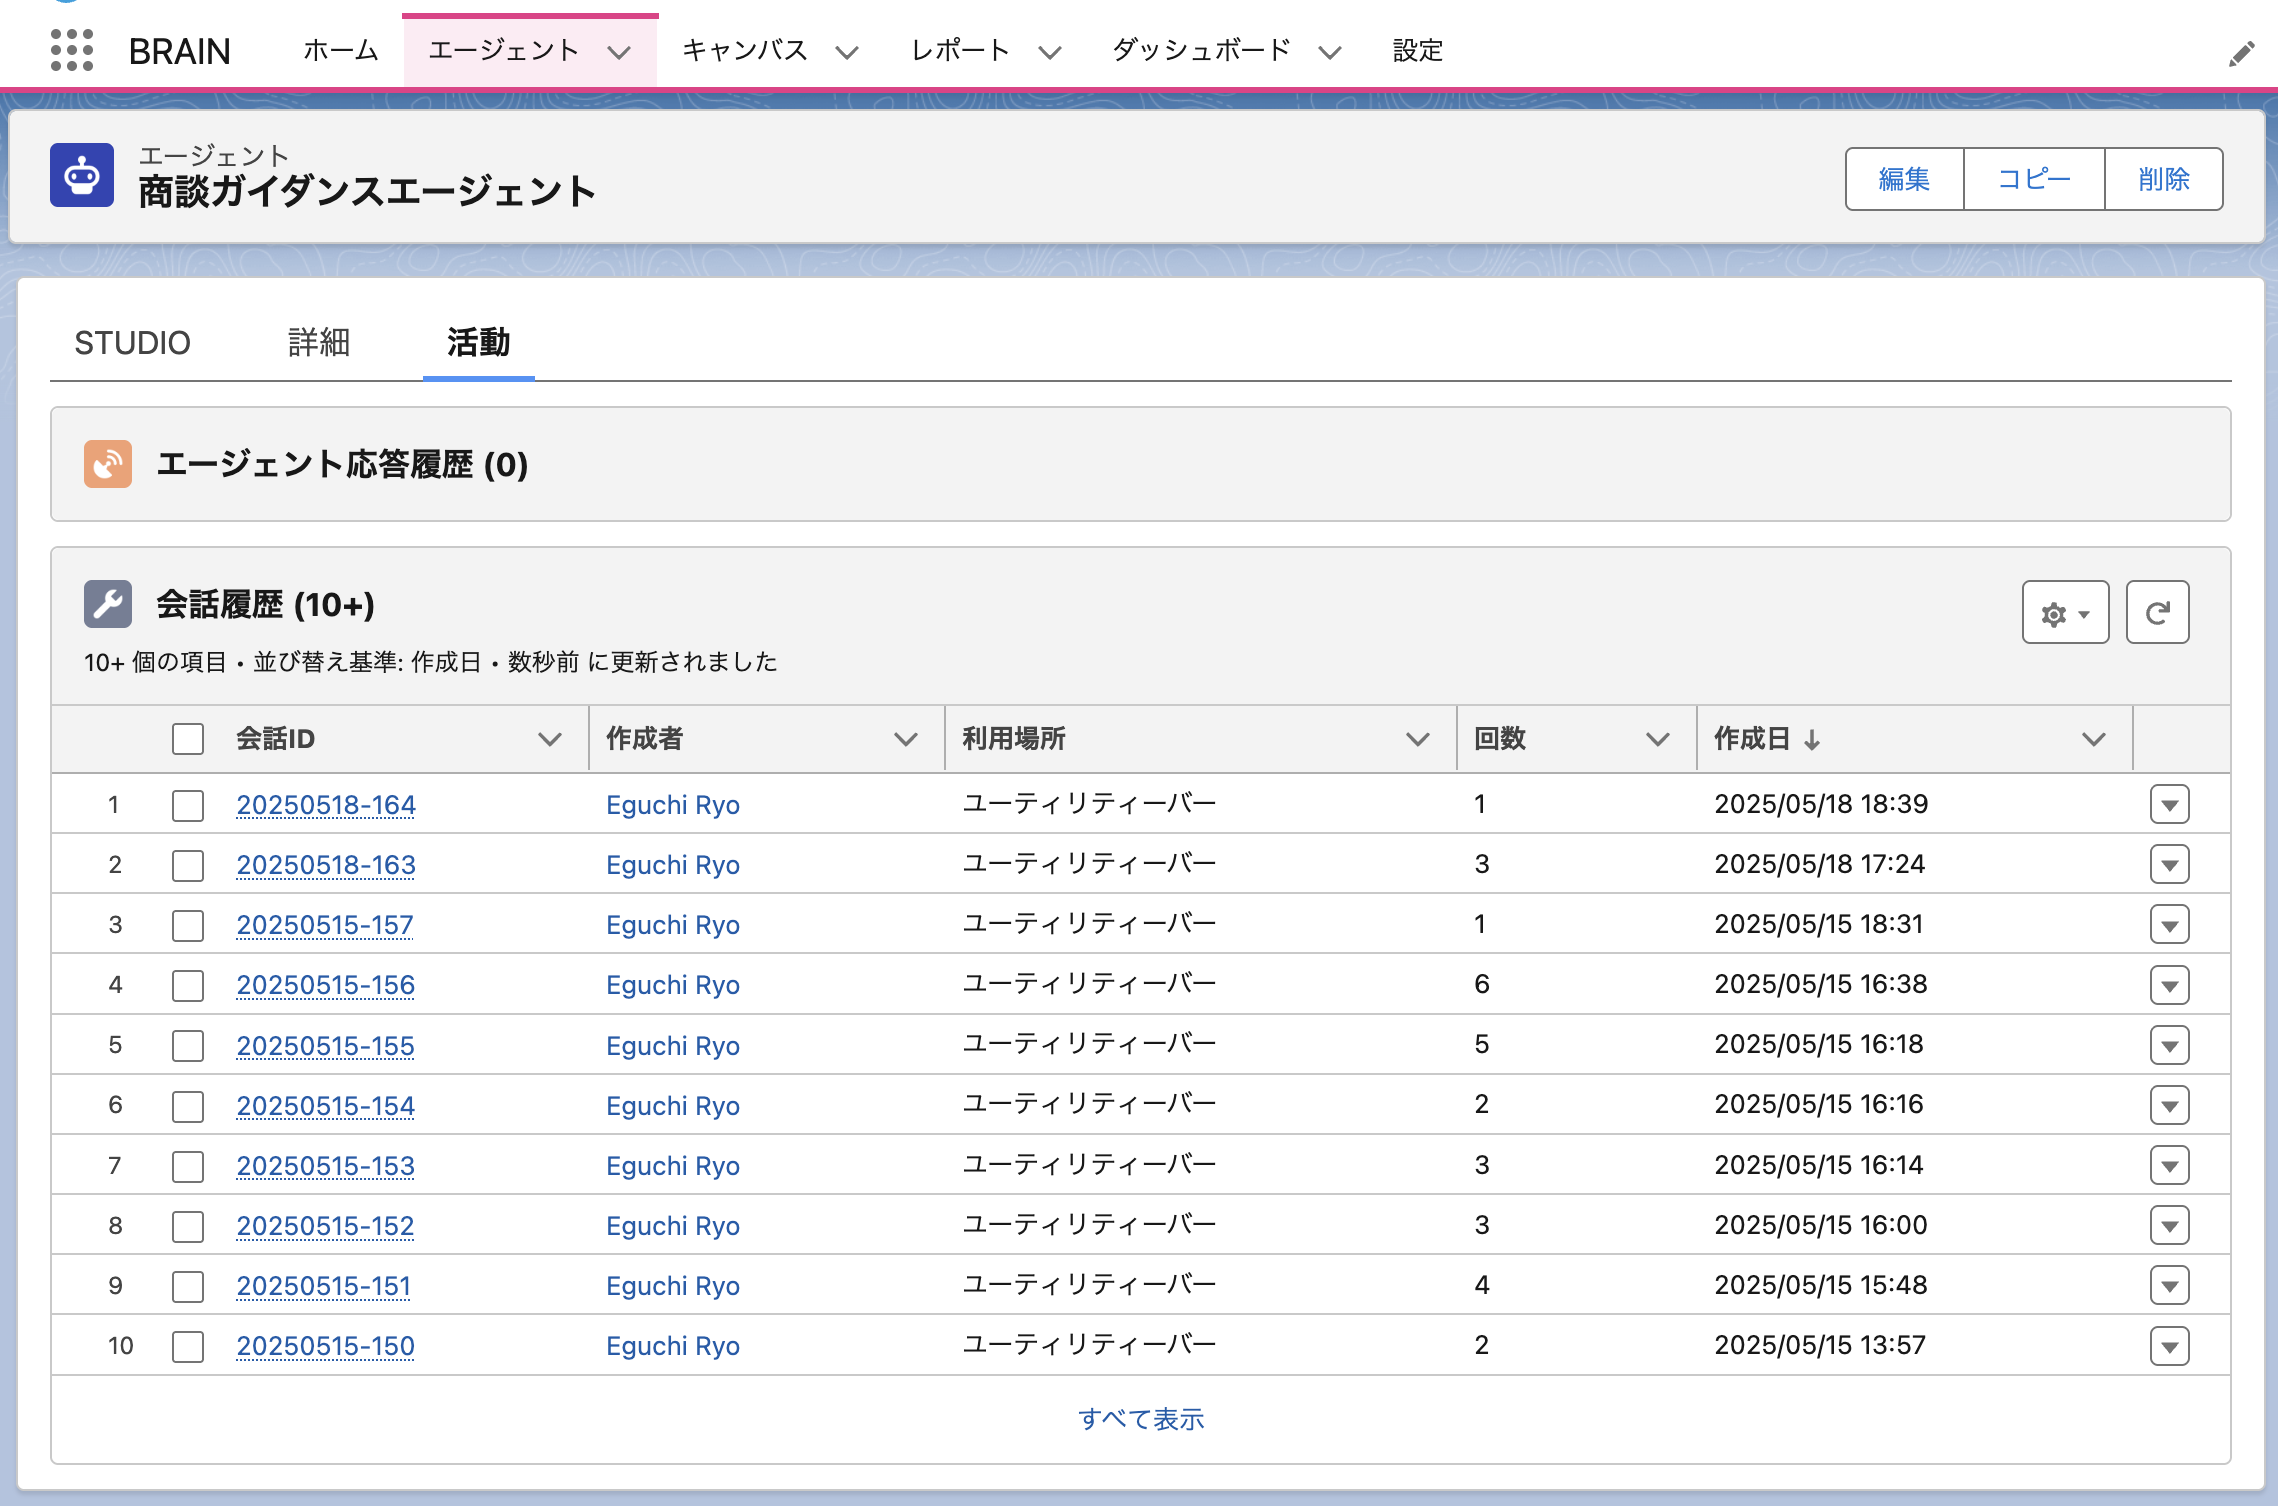This screenshot has height=1506, width=2278.
Task: Open the app launcher grid icon
Action: click(72, 50)
